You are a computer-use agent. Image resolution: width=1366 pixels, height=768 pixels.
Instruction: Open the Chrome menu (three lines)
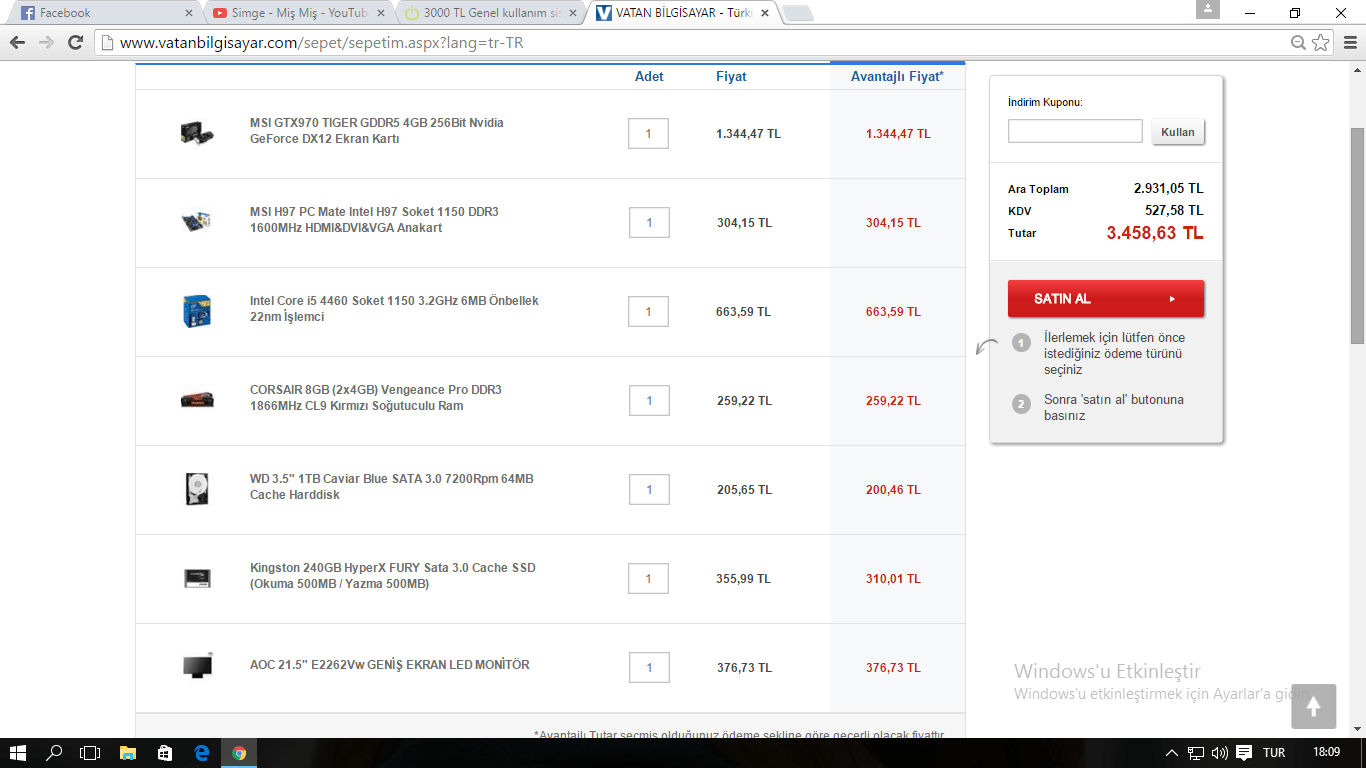1348,43
